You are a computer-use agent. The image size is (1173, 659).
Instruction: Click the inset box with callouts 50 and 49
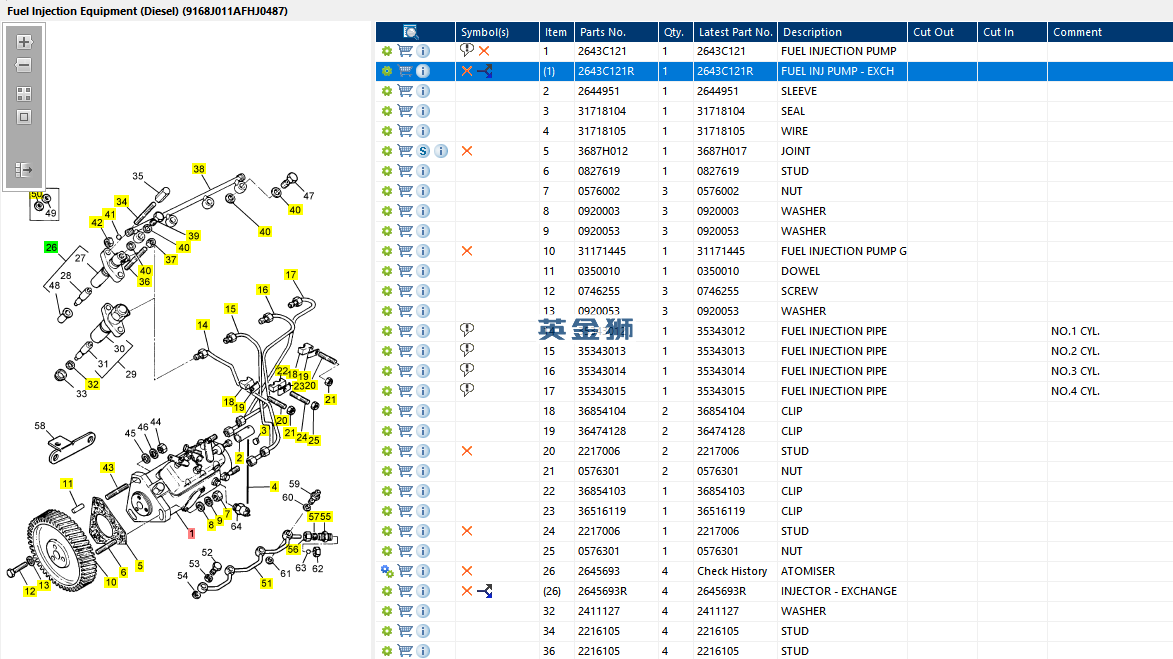tap(44, 204)
